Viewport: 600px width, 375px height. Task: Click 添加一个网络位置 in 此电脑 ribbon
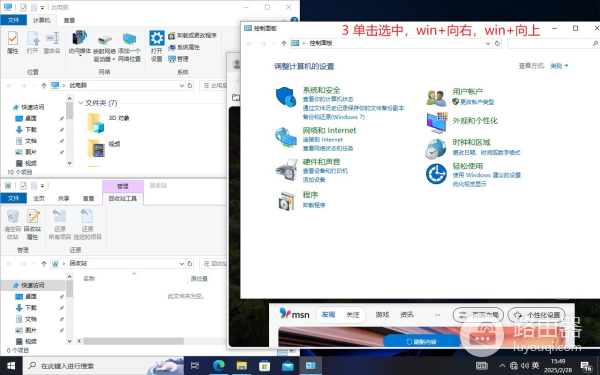pos(129,47)
